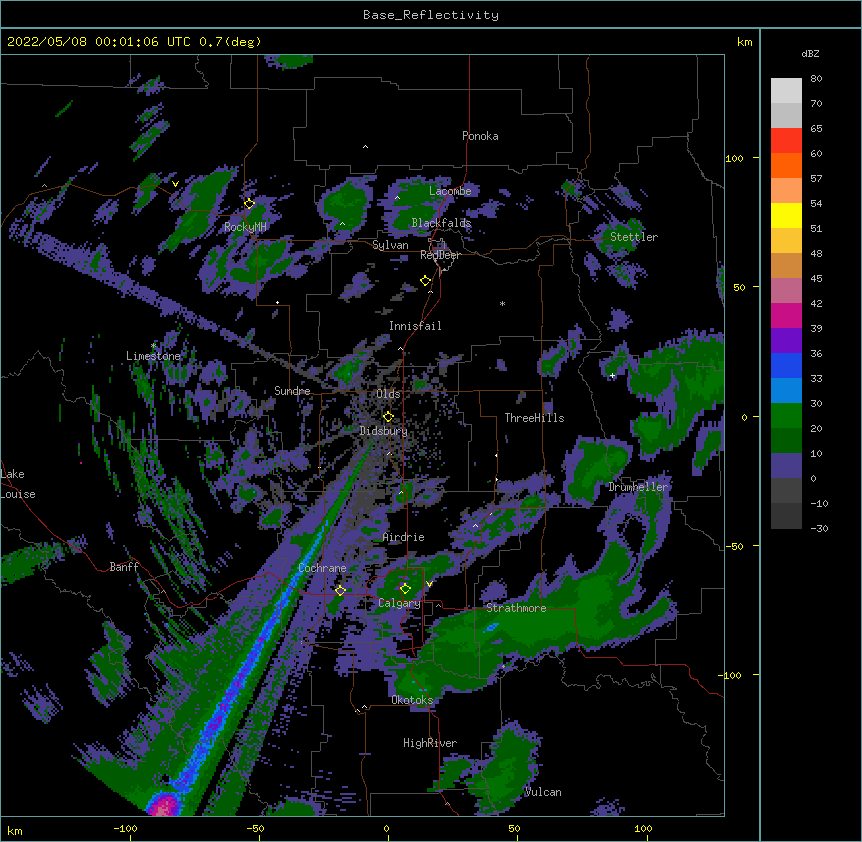Select the blue 33-36 dBZ legend swatch
The height and width of the screenshot is (842, 862).
point(786,365)
